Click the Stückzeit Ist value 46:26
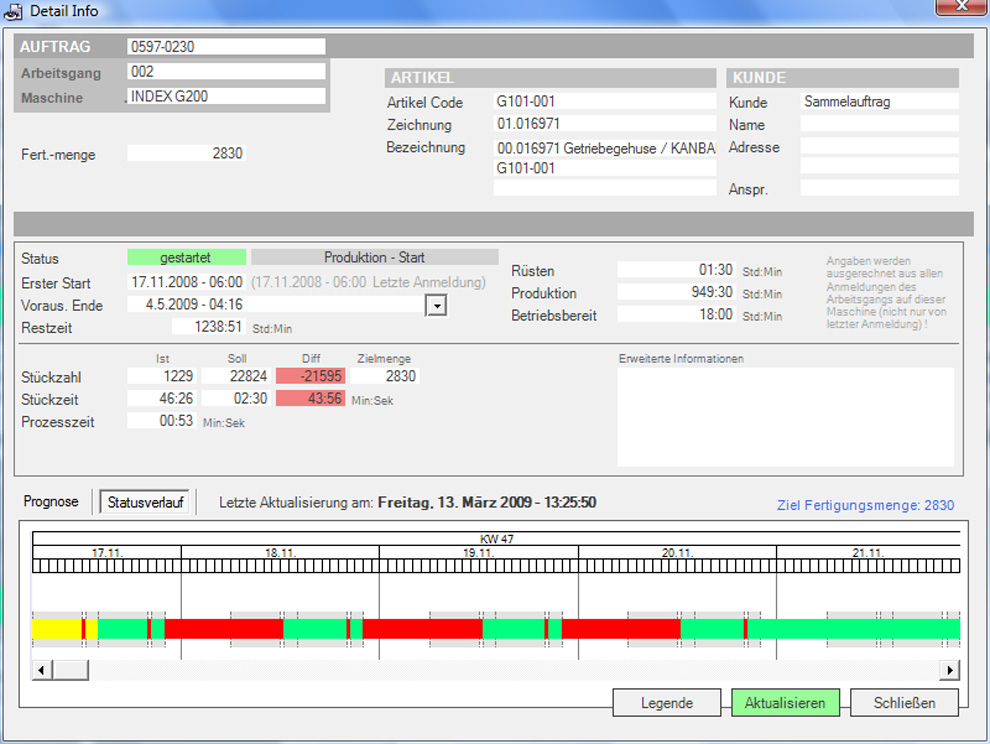990x744 pixels. (163, 399)
